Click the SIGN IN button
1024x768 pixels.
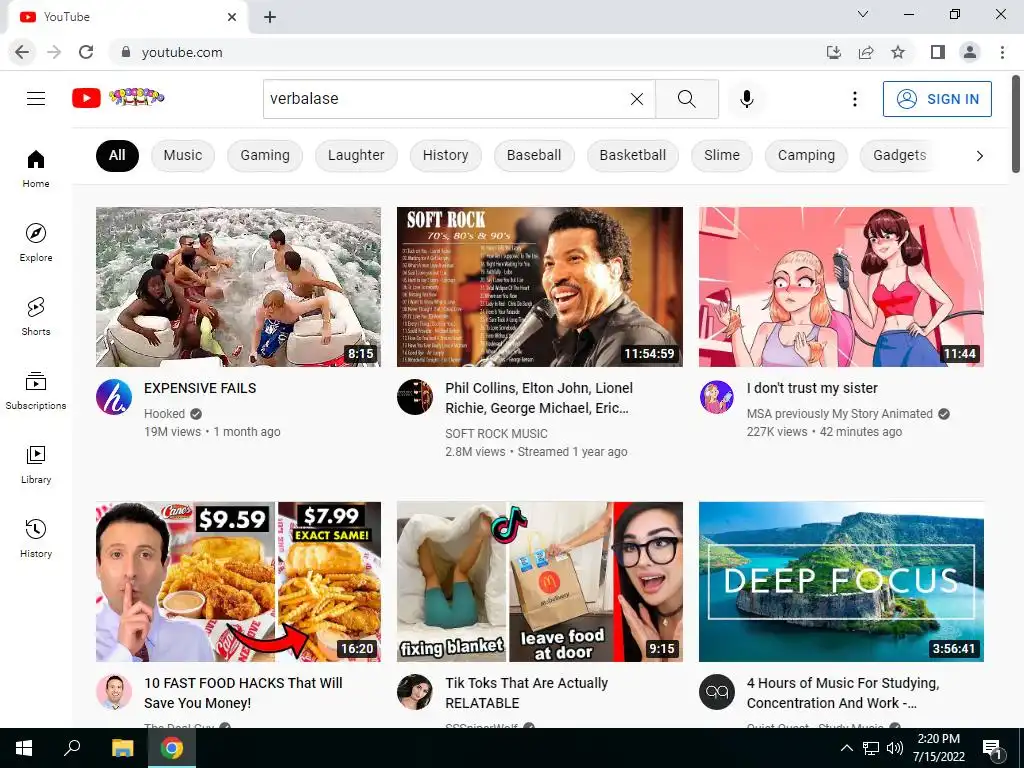(937, 99)
